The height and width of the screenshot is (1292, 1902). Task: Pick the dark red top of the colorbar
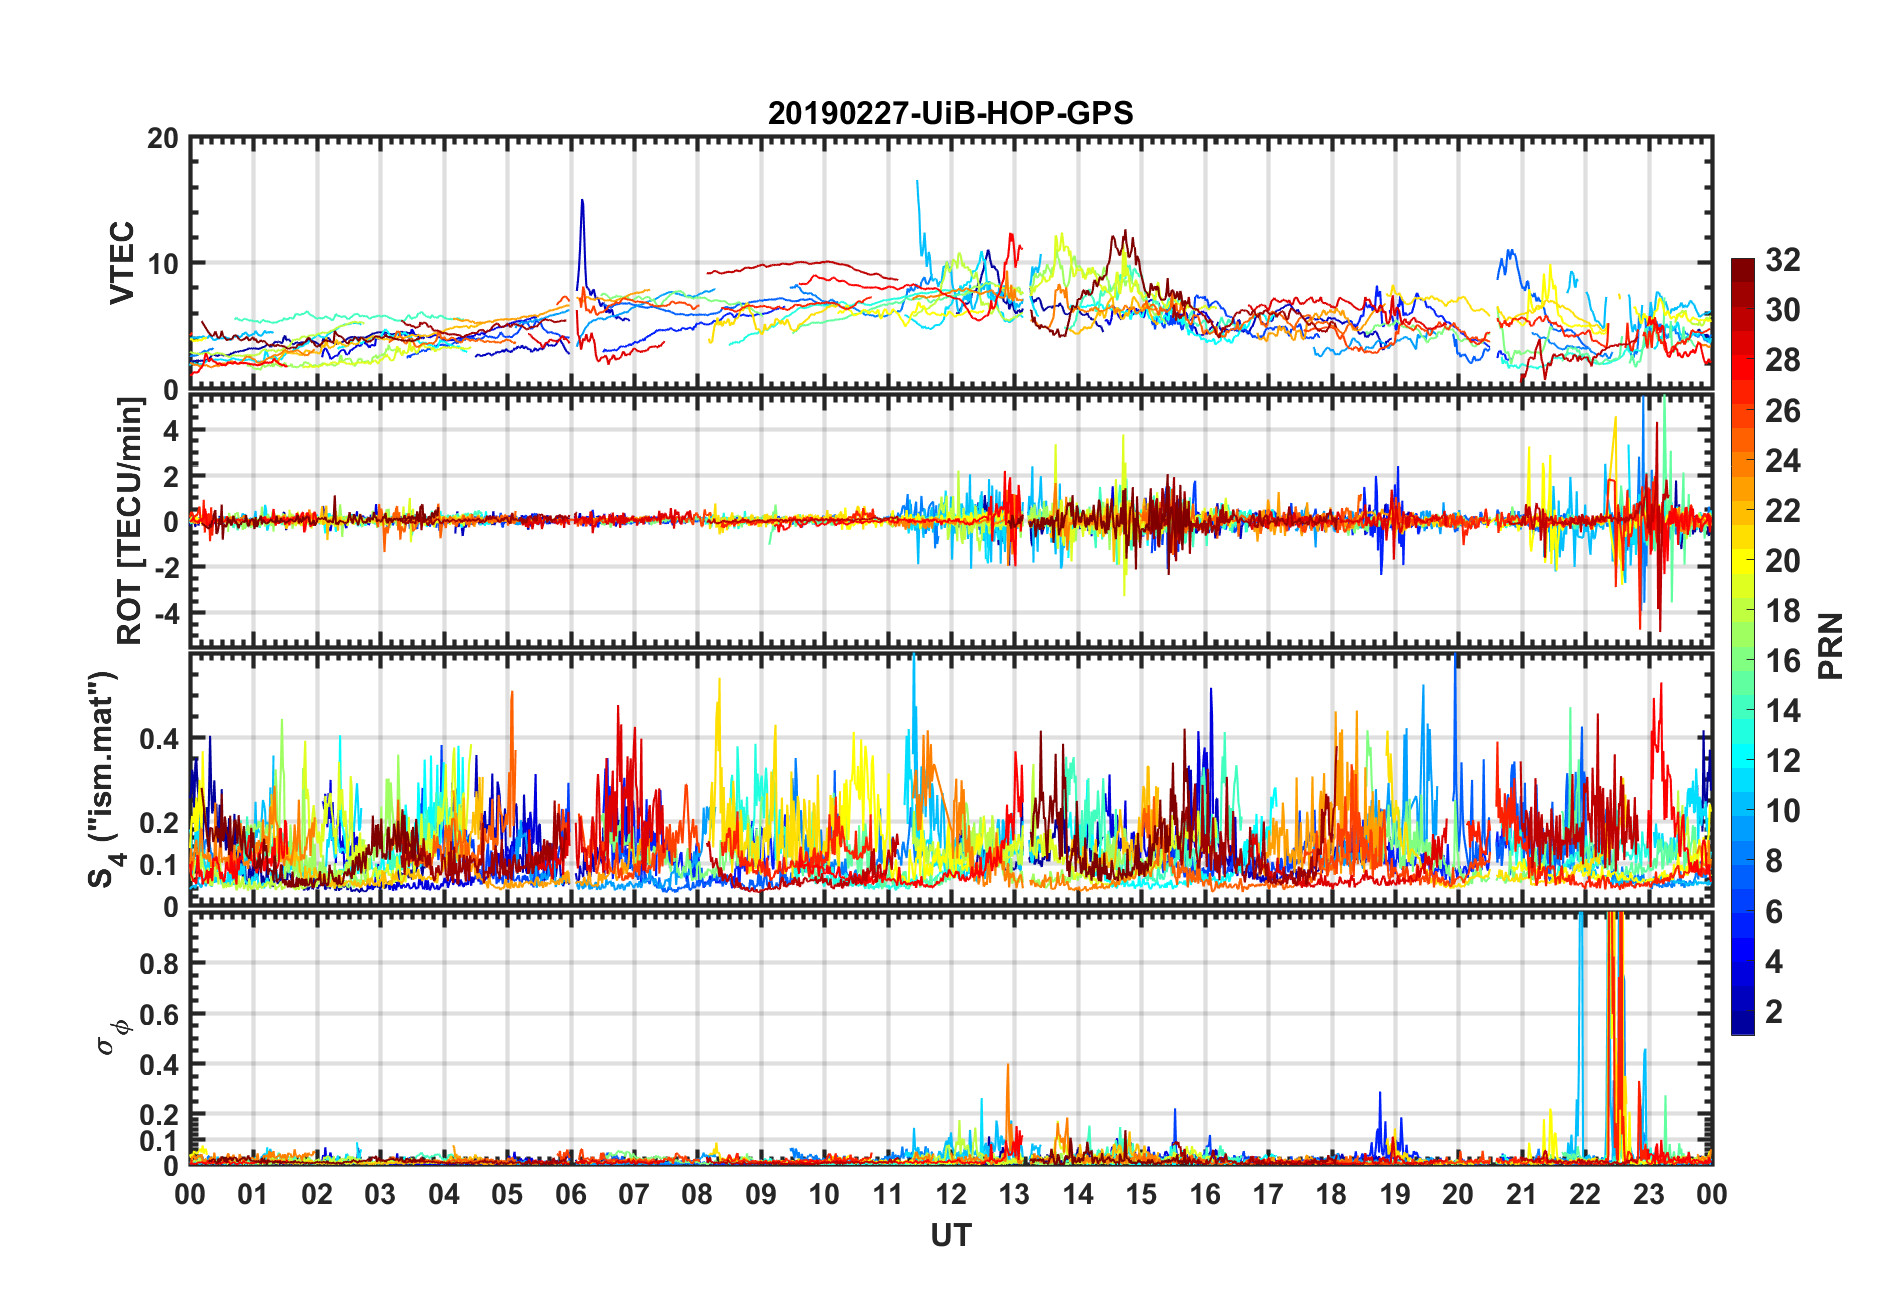(x=1742, y=266)
